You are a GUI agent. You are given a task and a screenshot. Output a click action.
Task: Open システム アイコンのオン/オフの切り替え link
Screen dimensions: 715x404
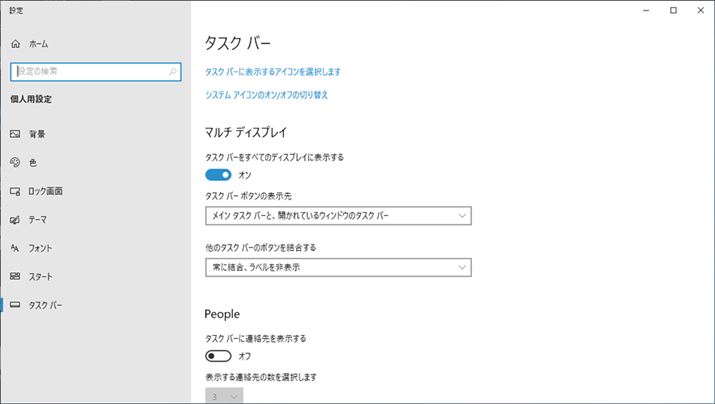[266, 95]
